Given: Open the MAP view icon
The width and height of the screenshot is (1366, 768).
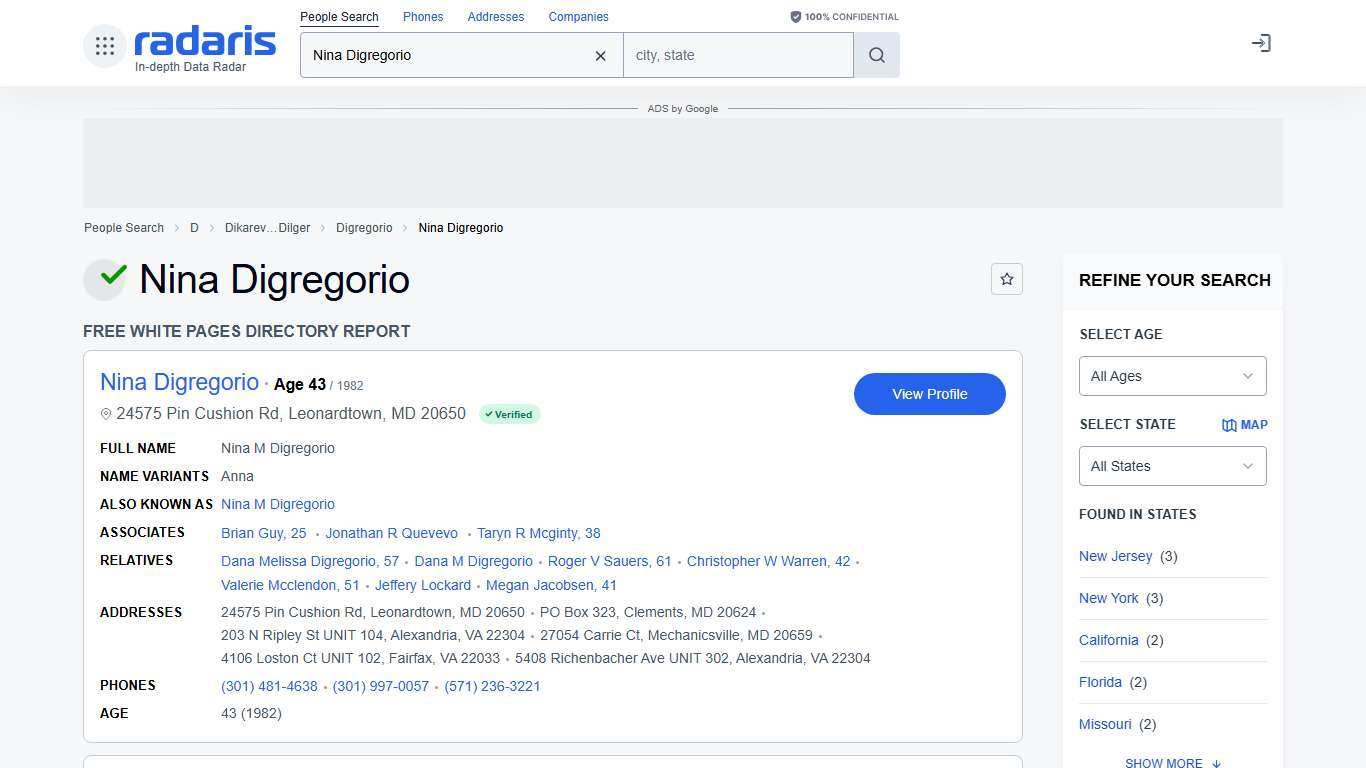Looking at the screenshot, I should pos(1244,424).
